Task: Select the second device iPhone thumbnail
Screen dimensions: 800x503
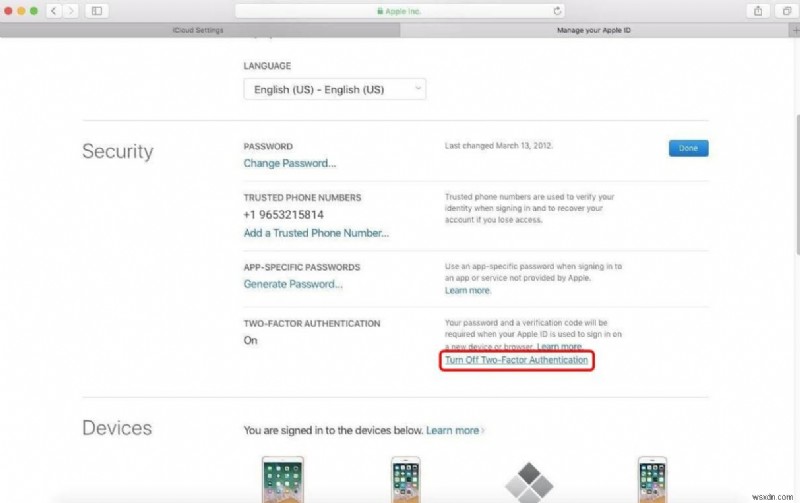Action: coord(406,480)
